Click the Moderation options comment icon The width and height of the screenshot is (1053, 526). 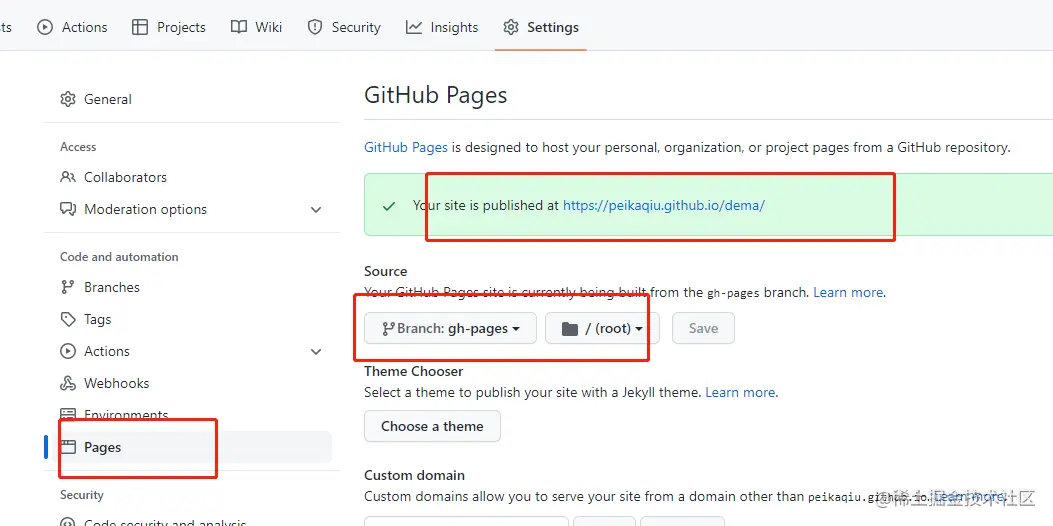point(68,209)
